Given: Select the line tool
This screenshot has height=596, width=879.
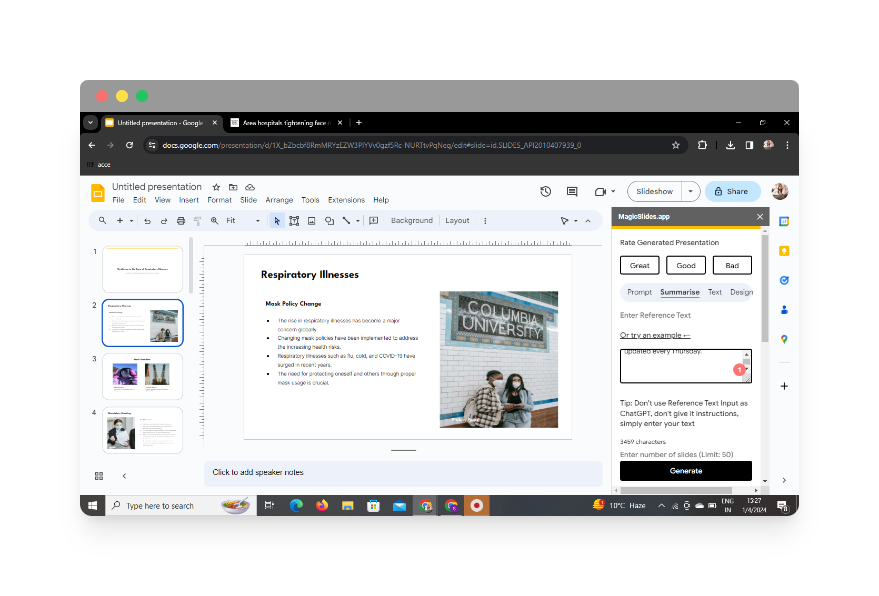Looking at the screenshot, I should click(346, 221).
